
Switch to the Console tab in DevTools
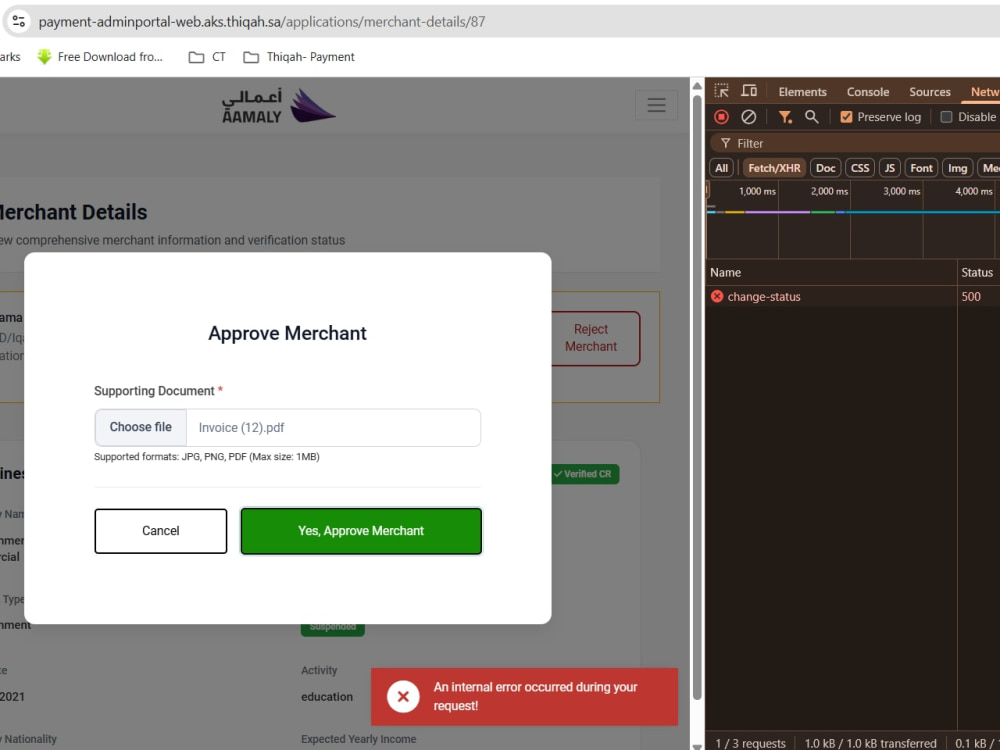click(x=868, y=92)
